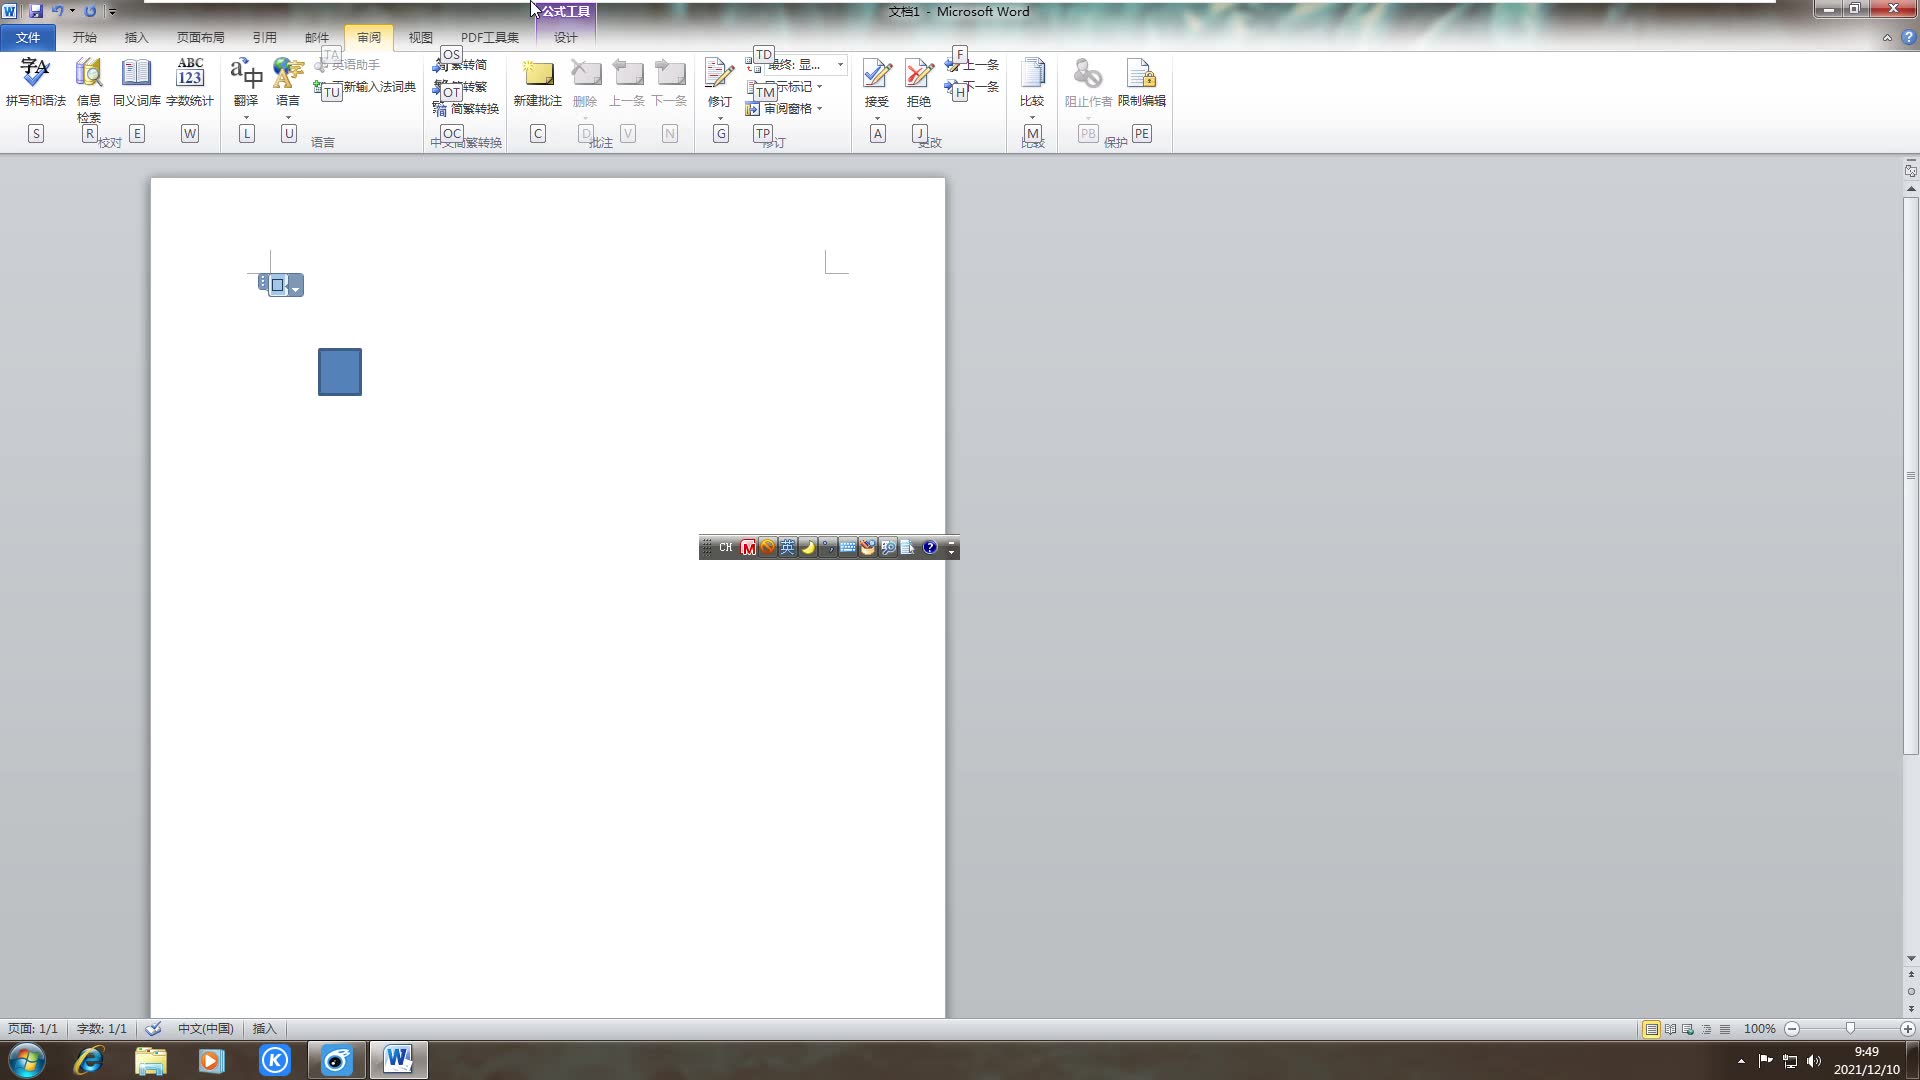Toggle Web Layout view in status bar
Viewport: 1920px width, 1080px height.
1688,1029
